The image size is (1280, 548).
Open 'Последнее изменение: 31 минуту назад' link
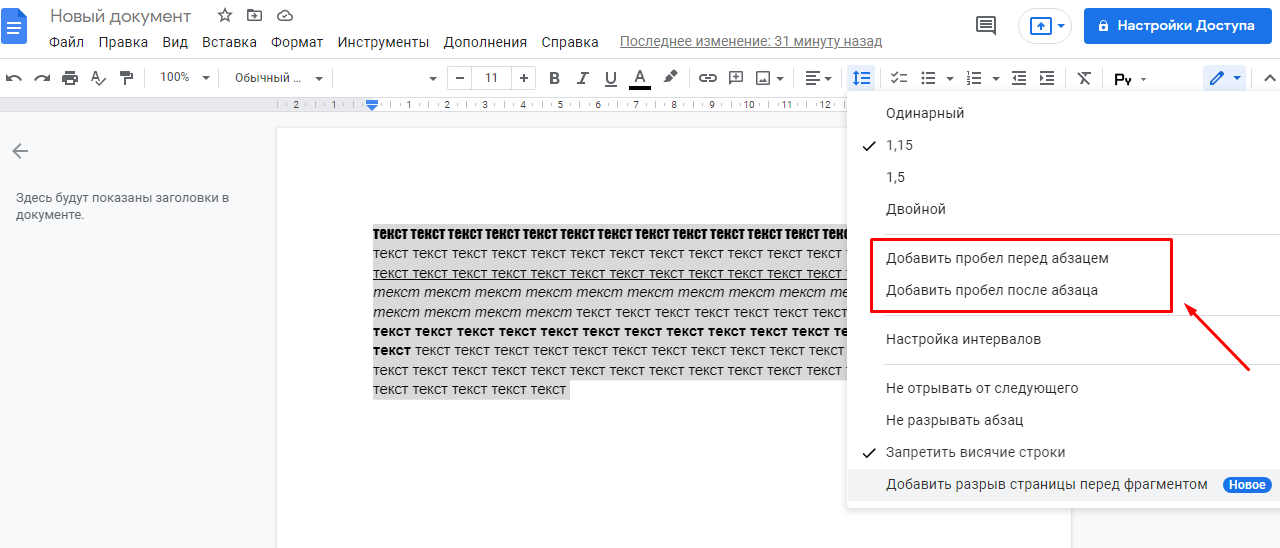coord(750,42)
